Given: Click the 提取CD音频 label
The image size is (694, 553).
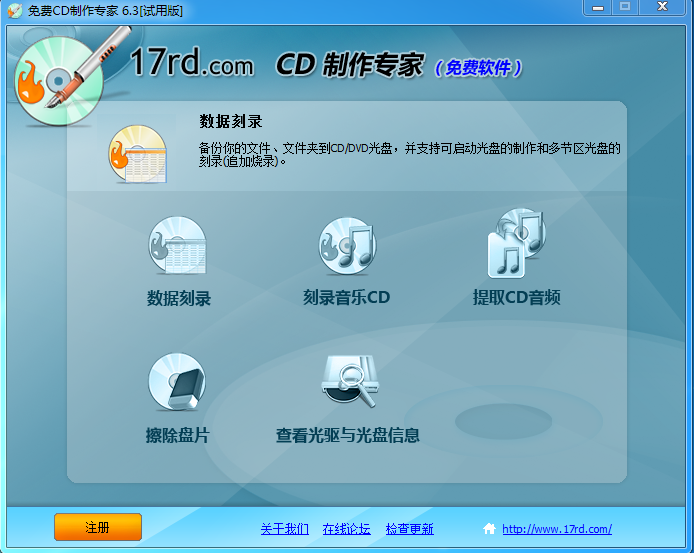Looking at the screenshot, I should (x=517, y=297).
